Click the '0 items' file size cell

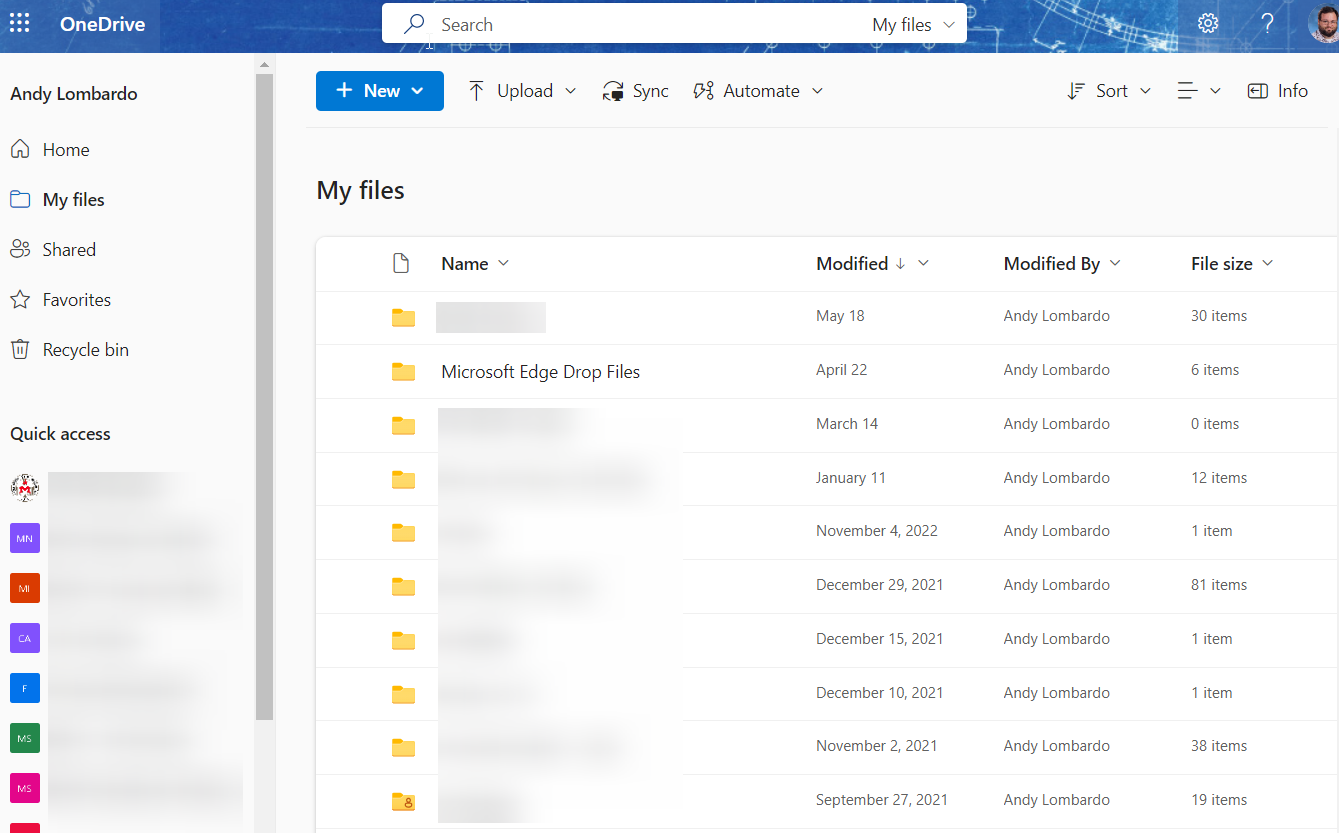point(1215,424)
